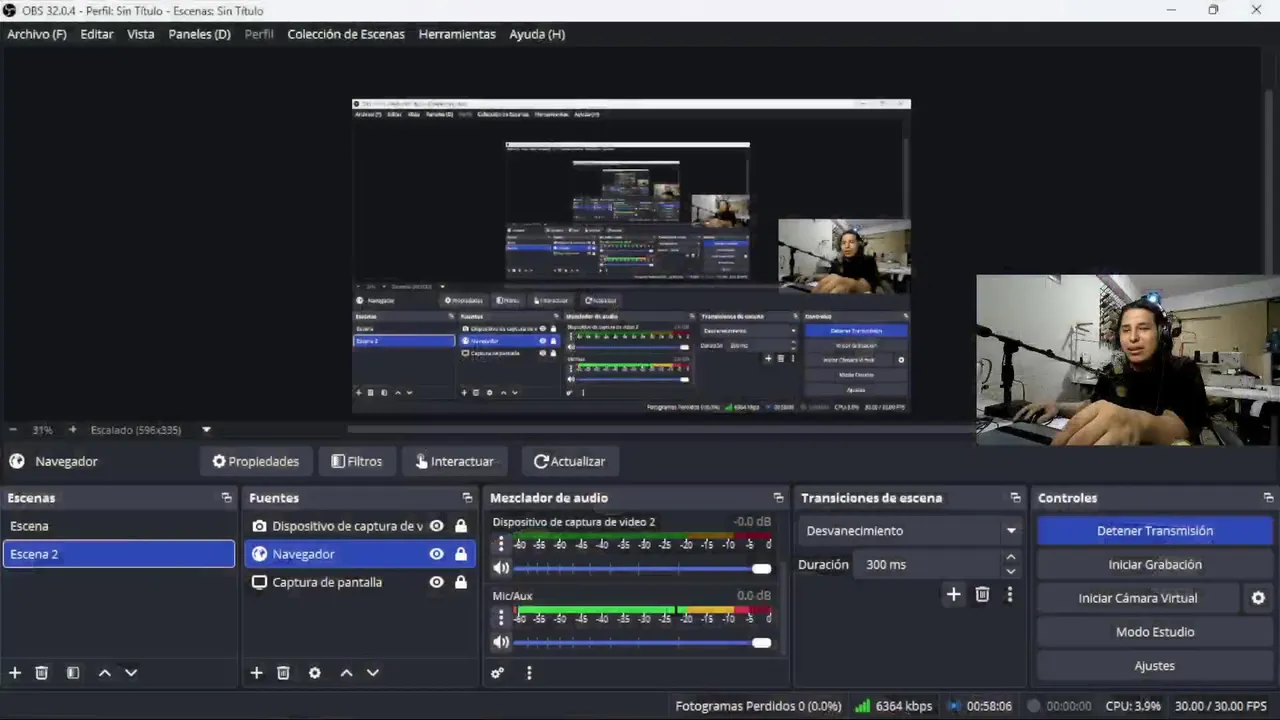Click Iniciar Grabación button
This screenshot has width=1280, height=720.
coord(1155,565)
